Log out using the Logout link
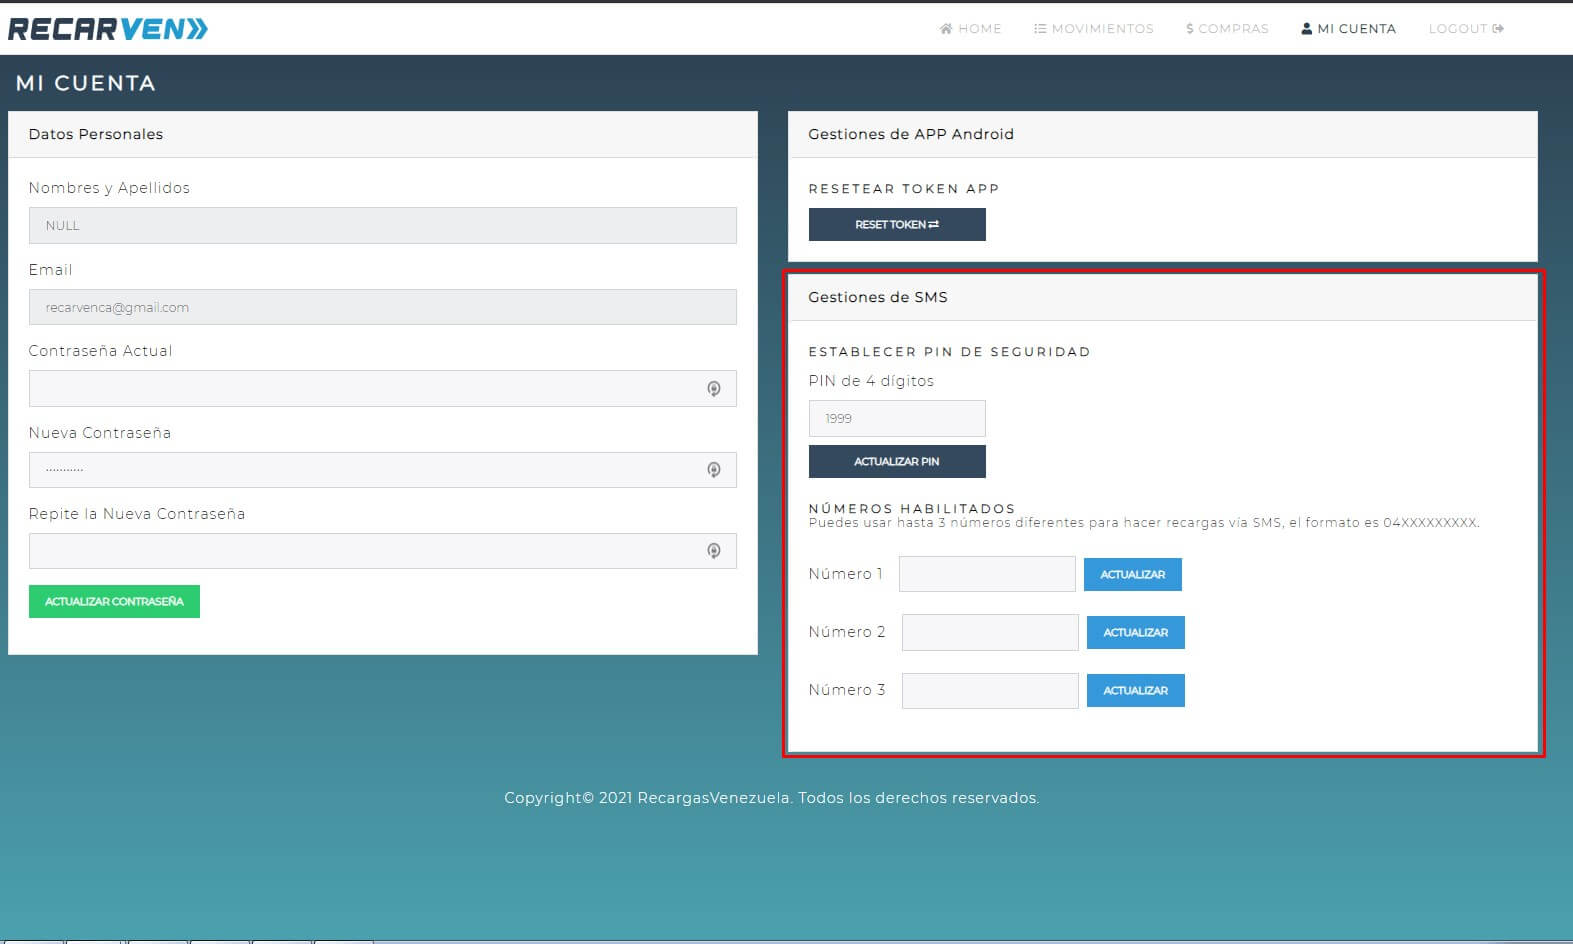Image resolution: width=1573 pixels, height=944 pixels. [x=1465, y=29]
